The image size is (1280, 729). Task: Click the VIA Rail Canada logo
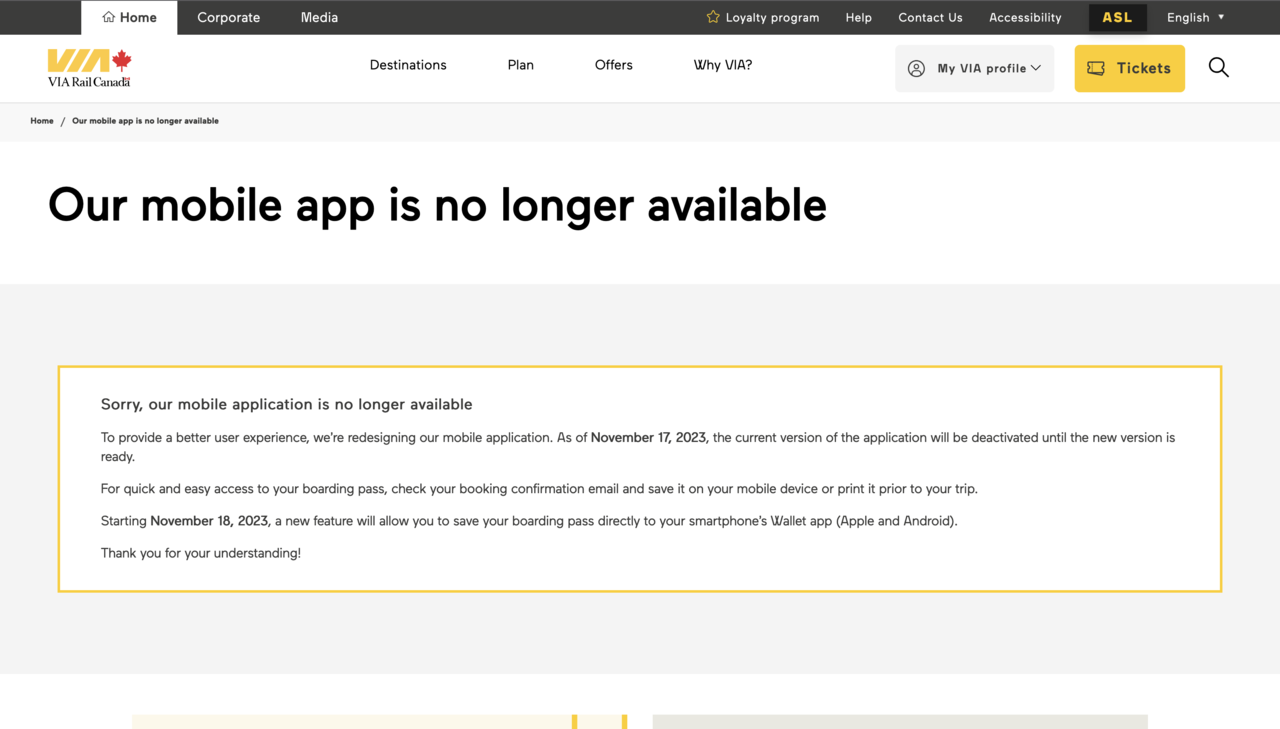pyautogui.click(x=90, y=68)
